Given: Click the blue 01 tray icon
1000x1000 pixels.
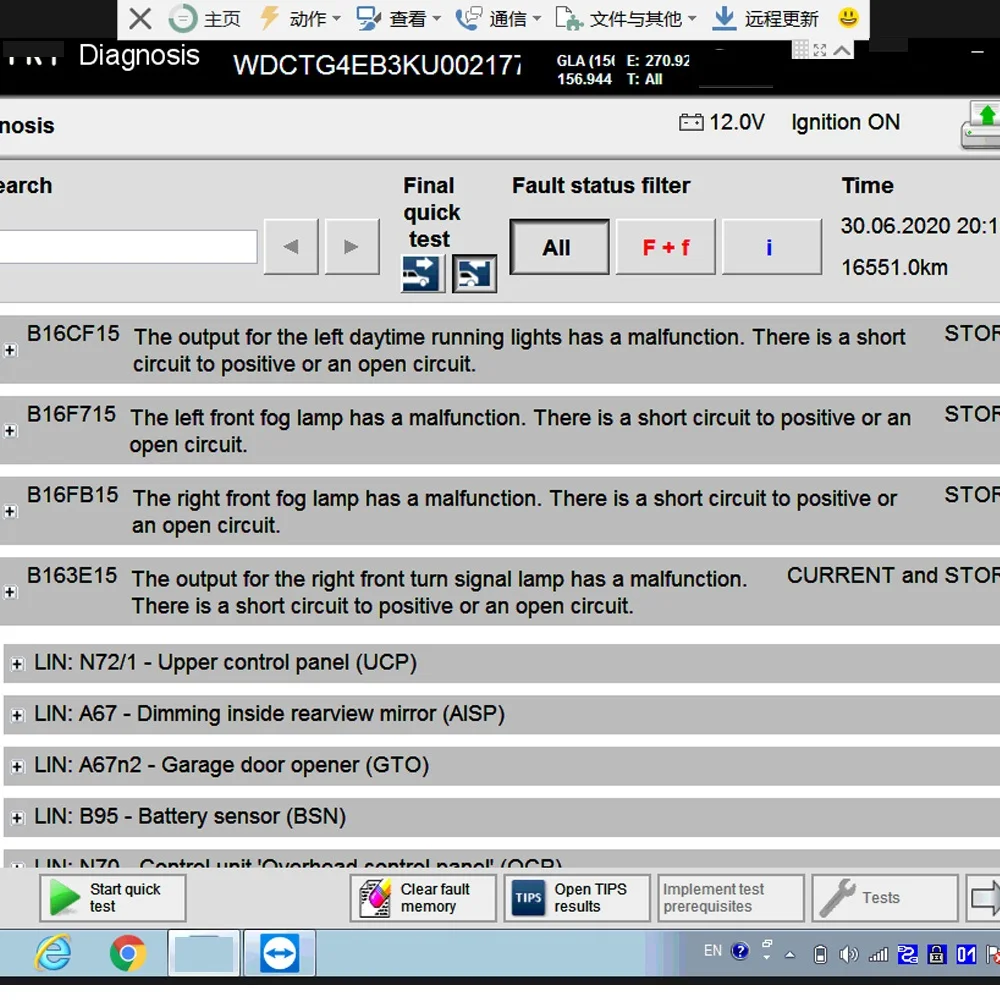Looking at the screenshot, I should pos(966,955).
